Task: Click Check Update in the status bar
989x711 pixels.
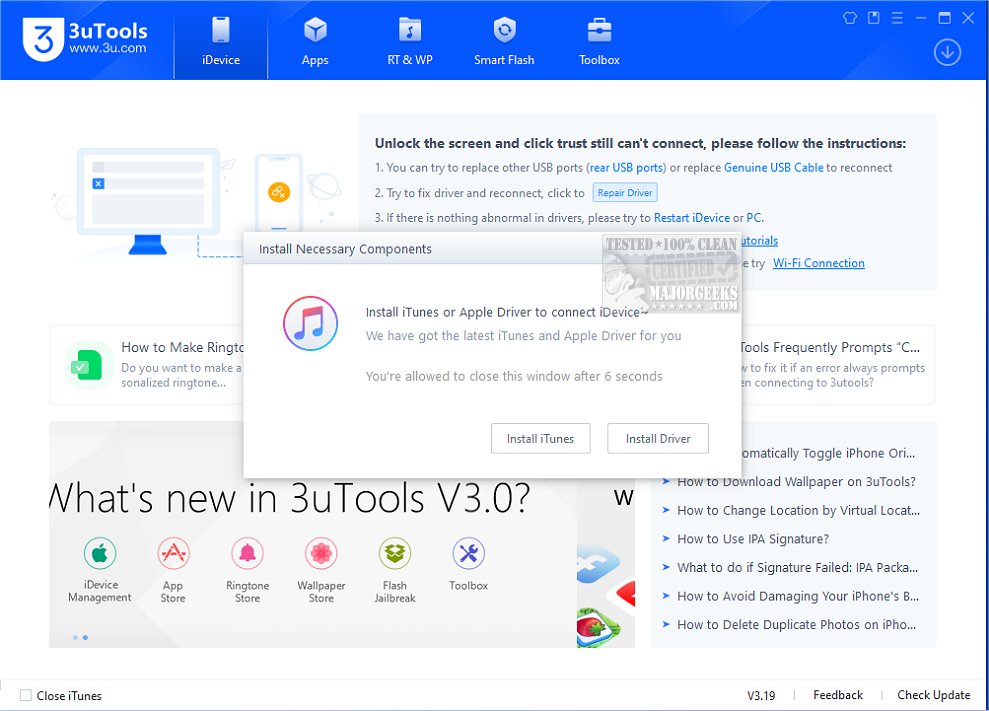Action: [x=932, y=694]
